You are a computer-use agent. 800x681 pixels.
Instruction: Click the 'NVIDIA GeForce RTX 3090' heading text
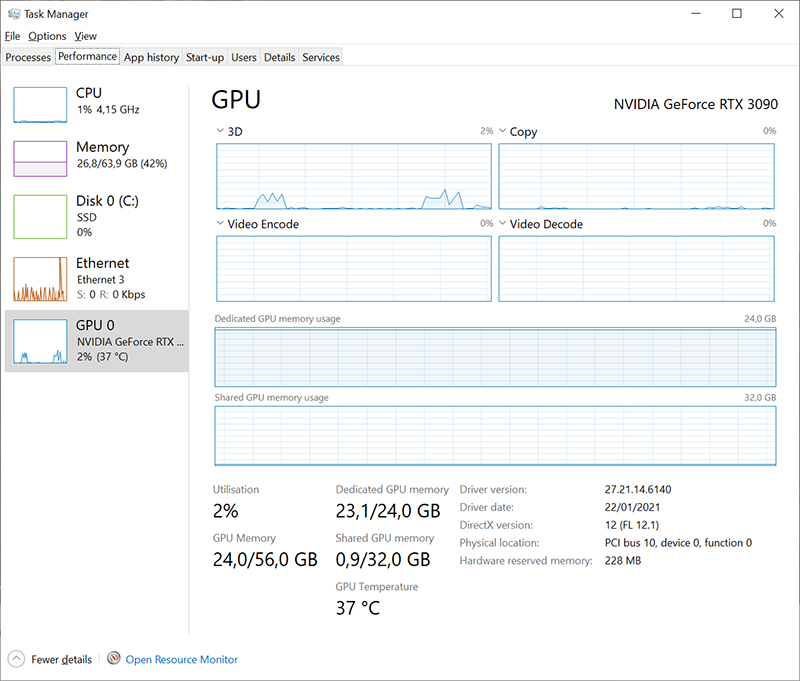pyautogui.click(x=695, y=104)
